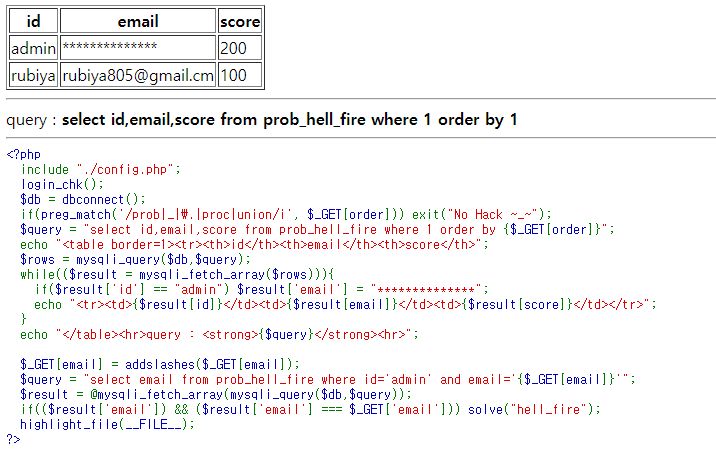Click the while mysqli_fetch_array line
This screenshot has width=716, height=453.
[177, 274]
